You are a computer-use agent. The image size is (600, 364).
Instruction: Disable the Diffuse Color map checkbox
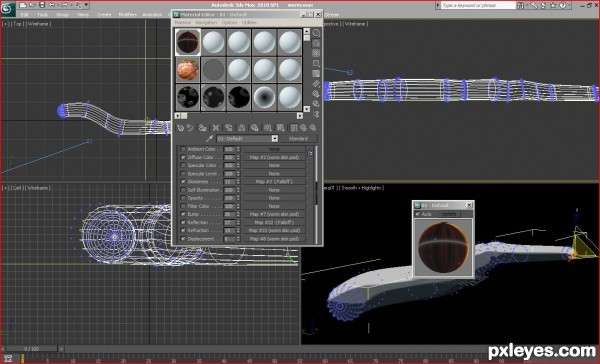pos(183,157)
